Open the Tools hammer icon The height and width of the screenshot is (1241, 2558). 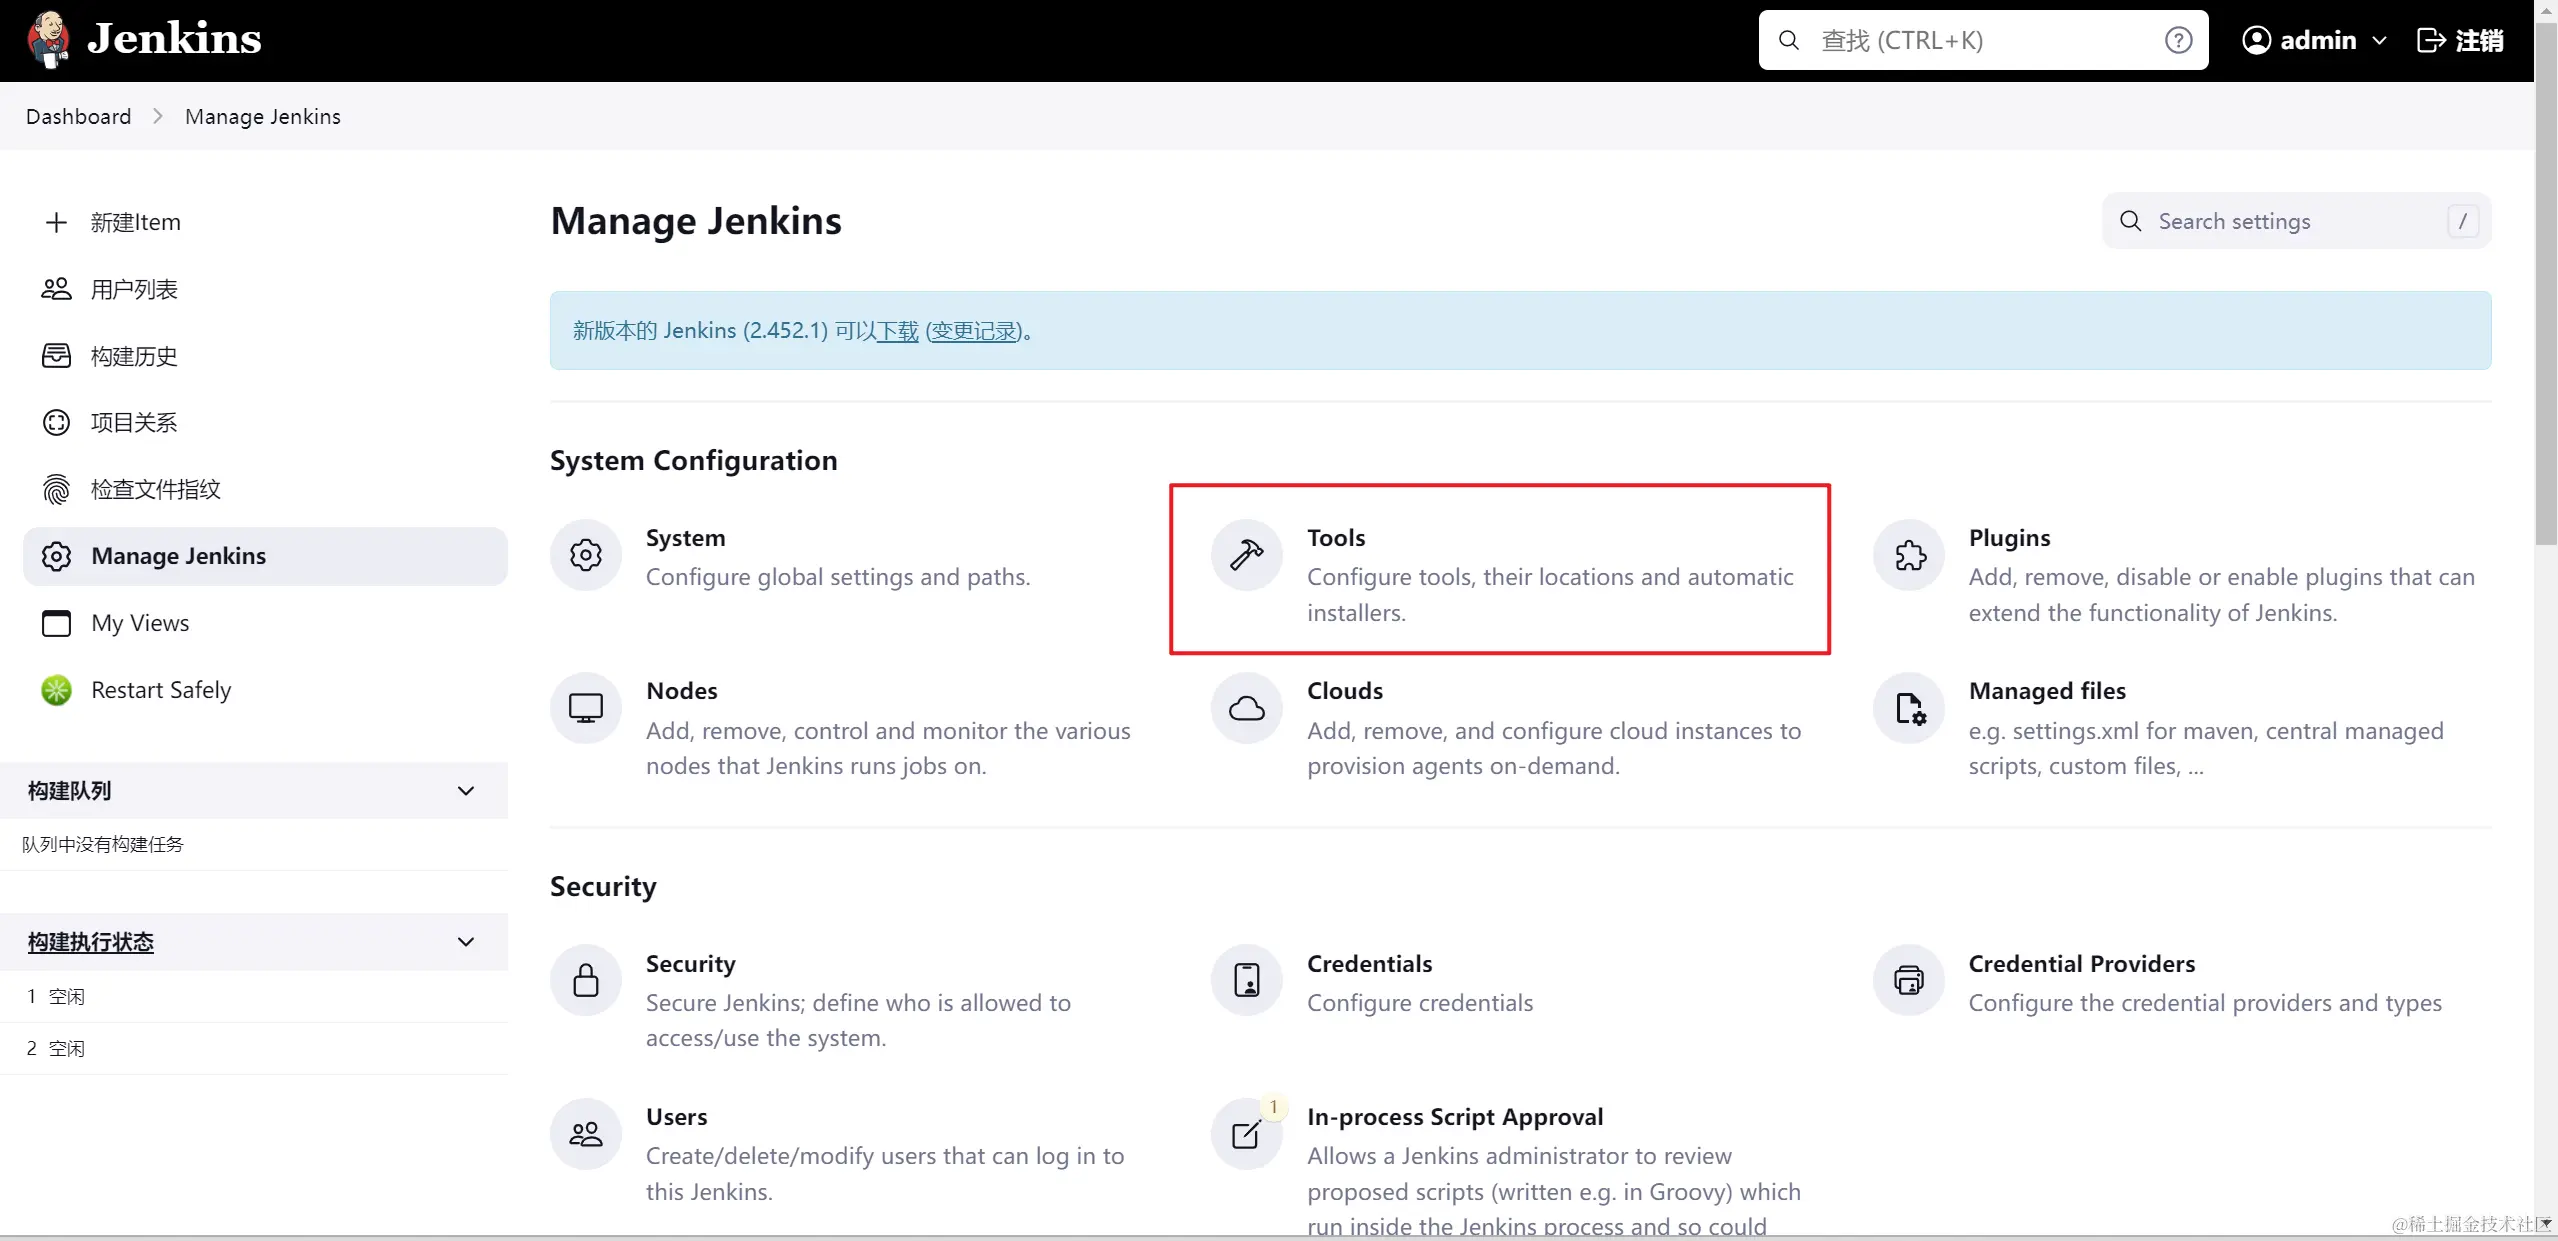(x=1246, y=555)
